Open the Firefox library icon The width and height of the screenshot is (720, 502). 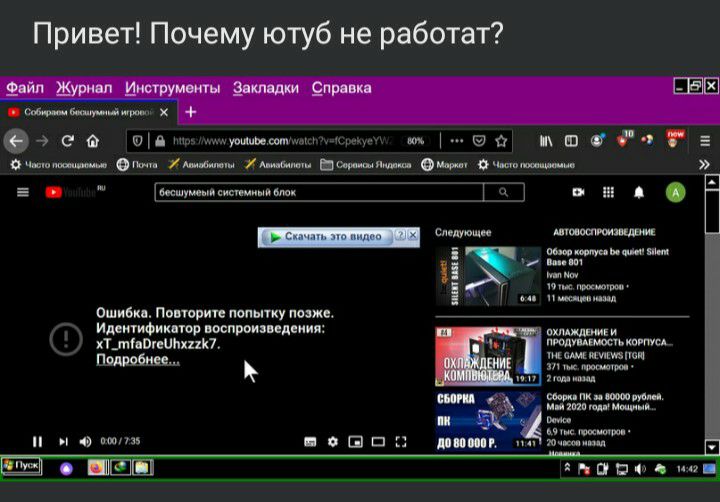[546, 141]
